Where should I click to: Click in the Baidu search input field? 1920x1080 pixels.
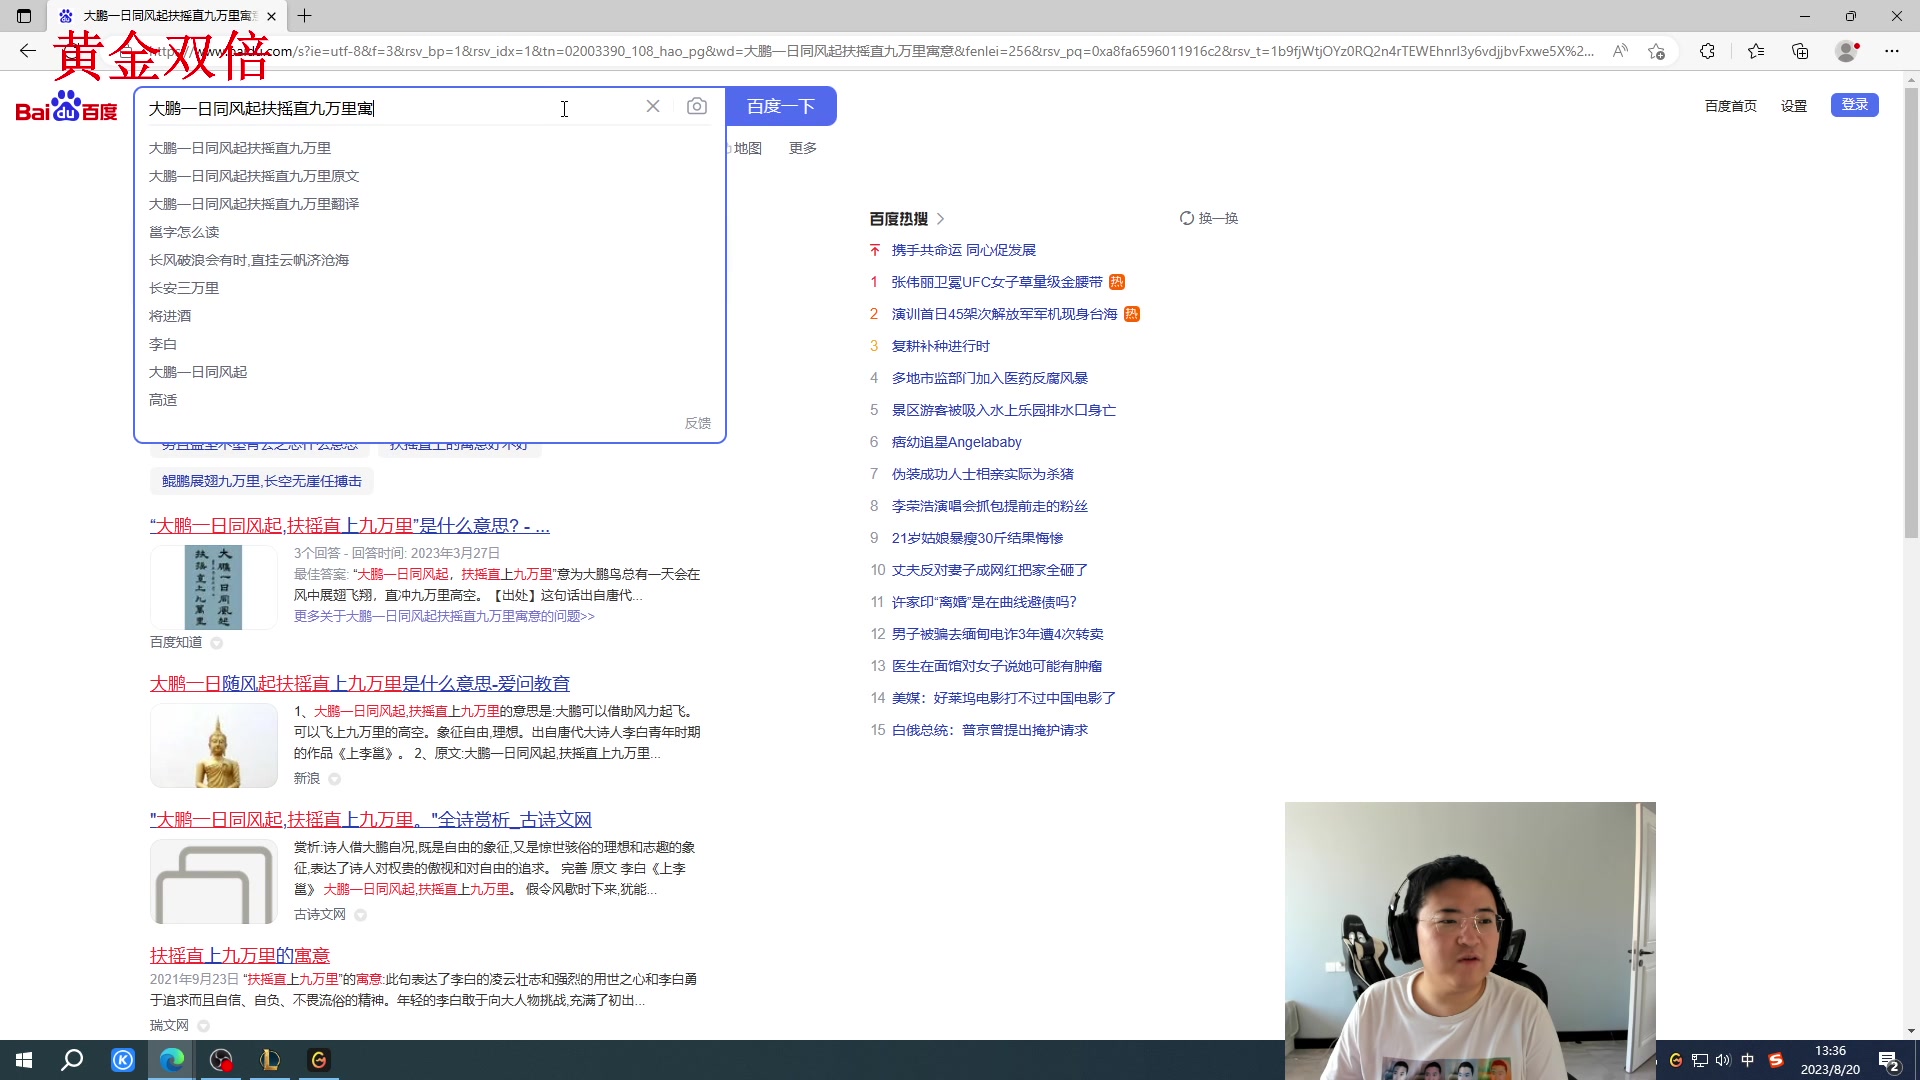pos(390,107)
